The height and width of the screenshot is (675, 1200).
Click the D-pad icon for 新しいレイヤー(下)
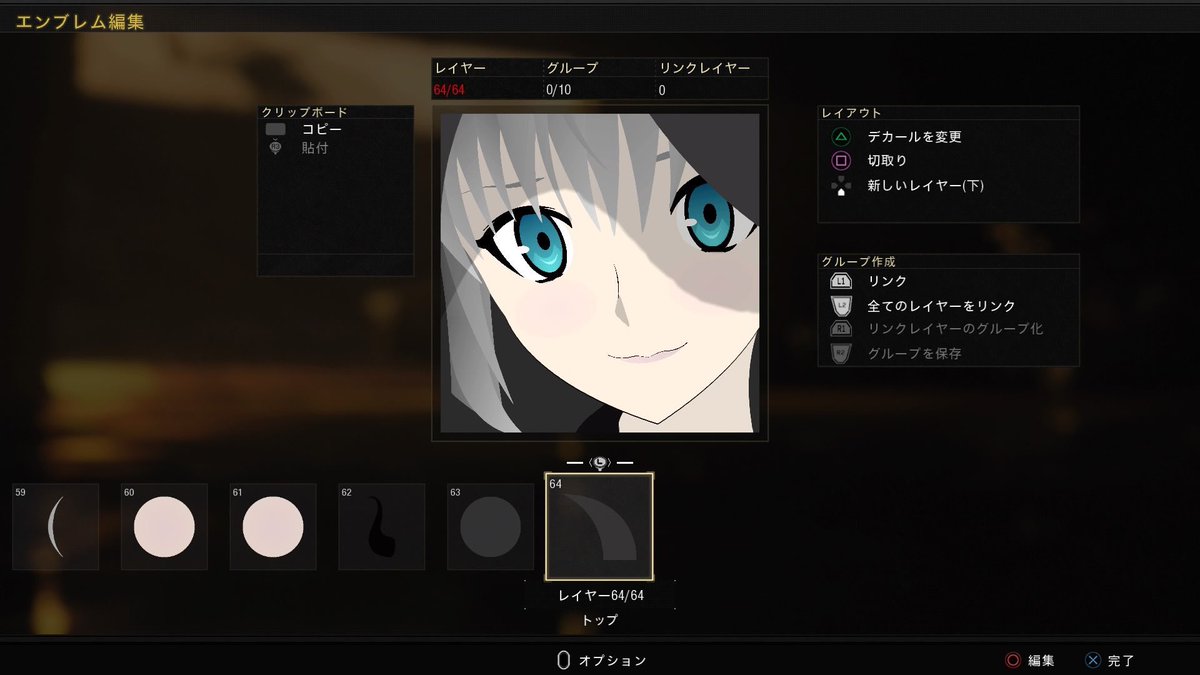[841, 185]
